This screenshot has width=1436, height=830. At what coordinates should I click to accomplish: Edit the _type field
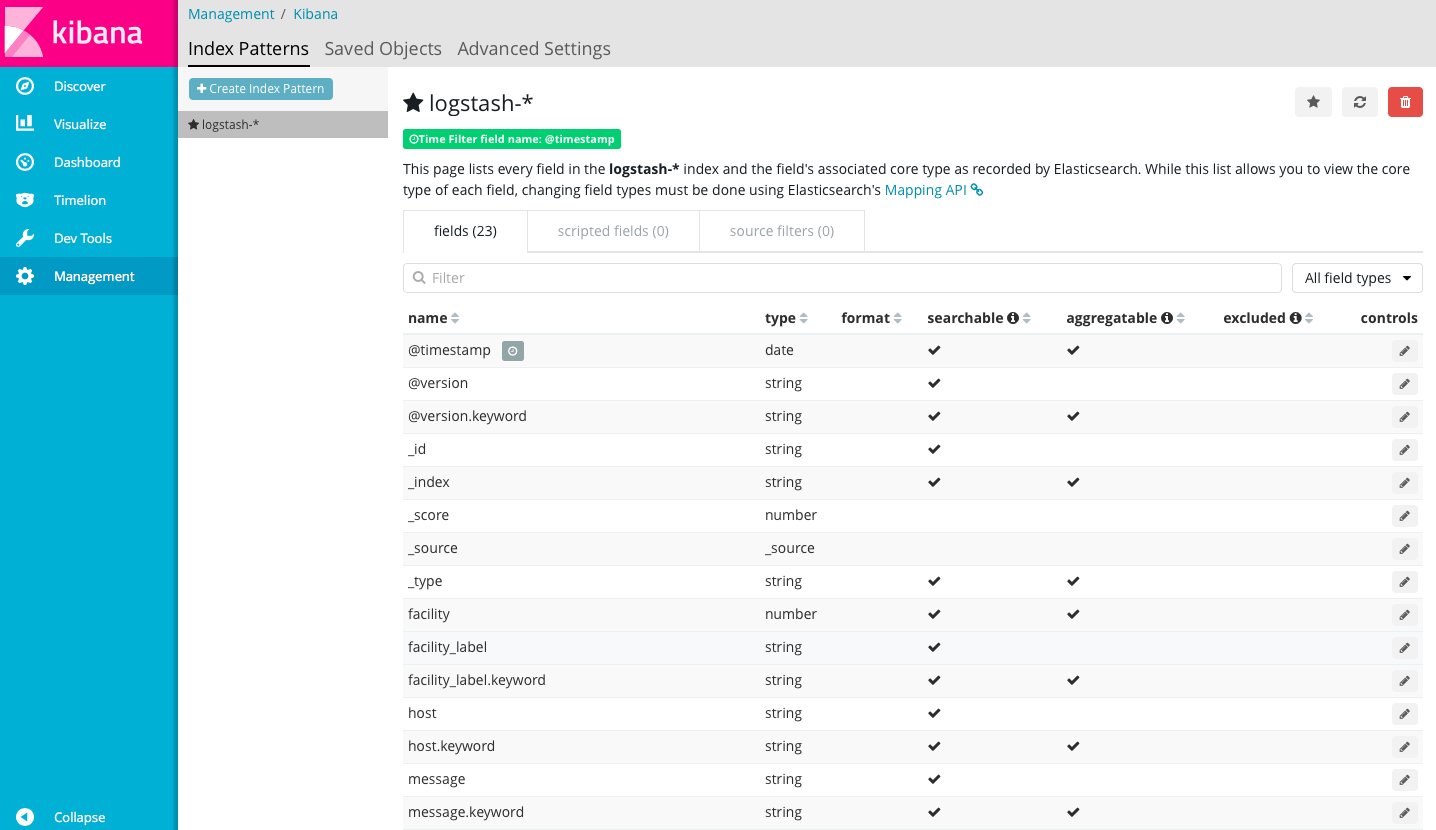1404,582
